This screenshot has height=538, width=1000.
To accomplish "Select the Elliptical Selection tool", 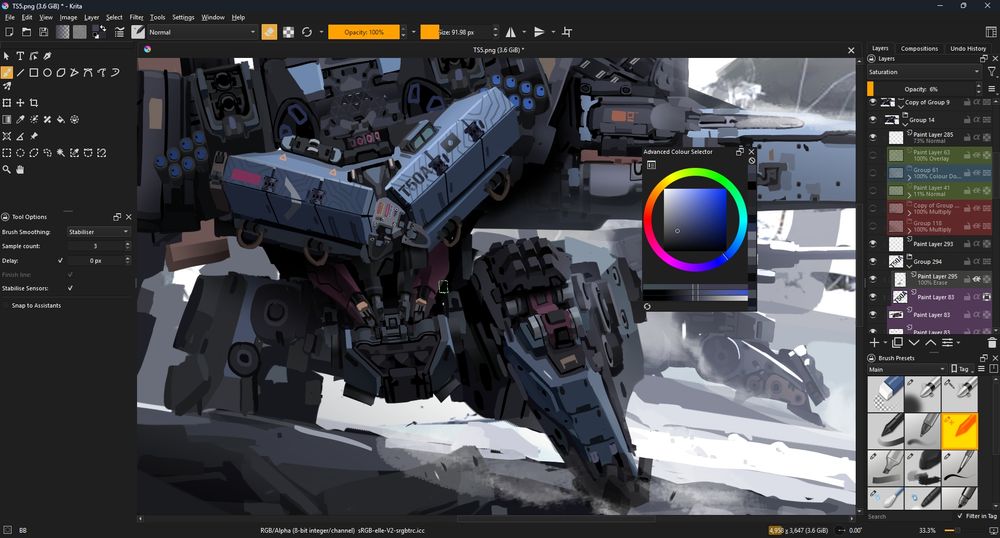I will coord(20,153).
